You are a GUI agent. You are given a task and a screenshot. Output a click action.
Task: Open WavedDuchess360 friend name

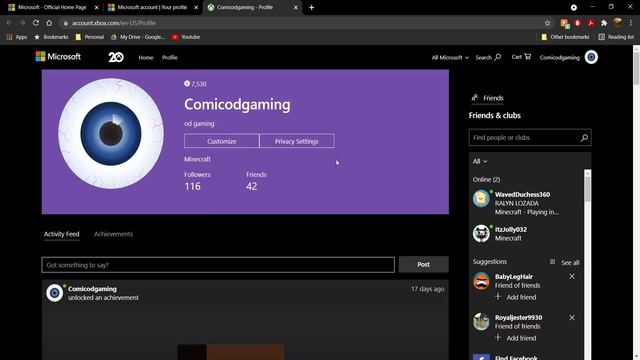pyautogui.click(x=522, y=194)
